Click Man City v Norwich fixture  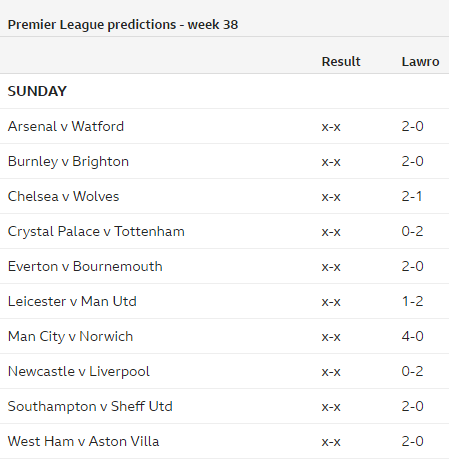click(70, 337)
